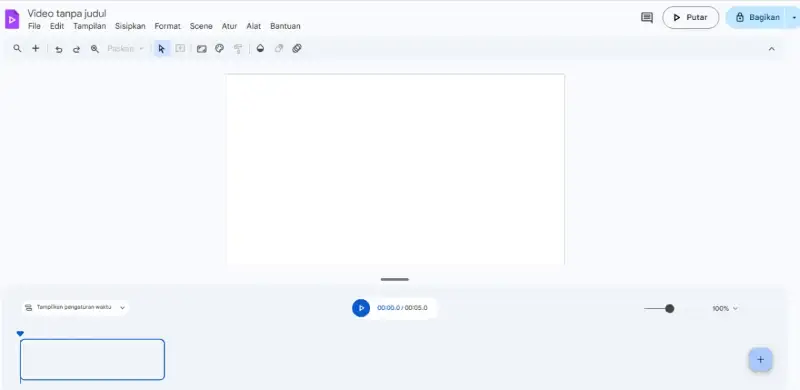
Task: Open the File menu
Action: (34, 26)
